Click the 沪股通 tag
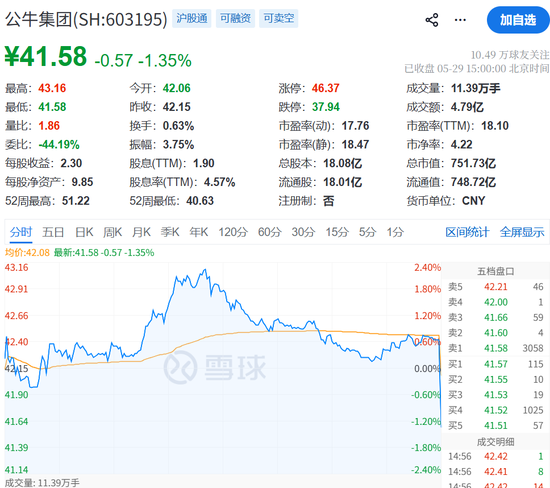Image resolution: width=550 pixels, height=488 pixels. [192, 18]
